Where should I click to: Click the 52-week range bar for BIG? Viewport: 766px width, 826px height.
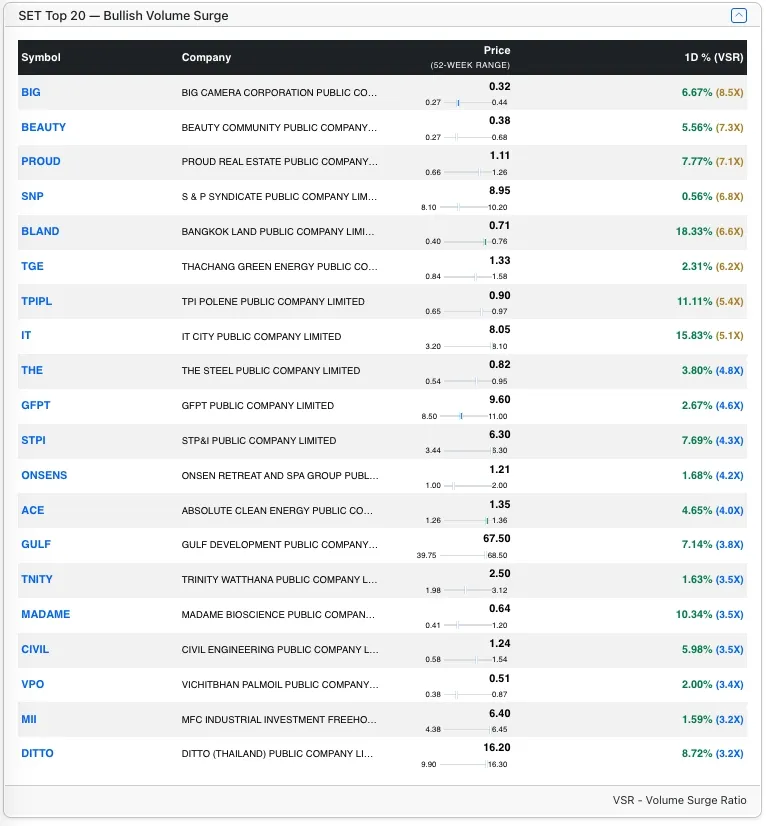pyautogui.click(x=467, y=103)
